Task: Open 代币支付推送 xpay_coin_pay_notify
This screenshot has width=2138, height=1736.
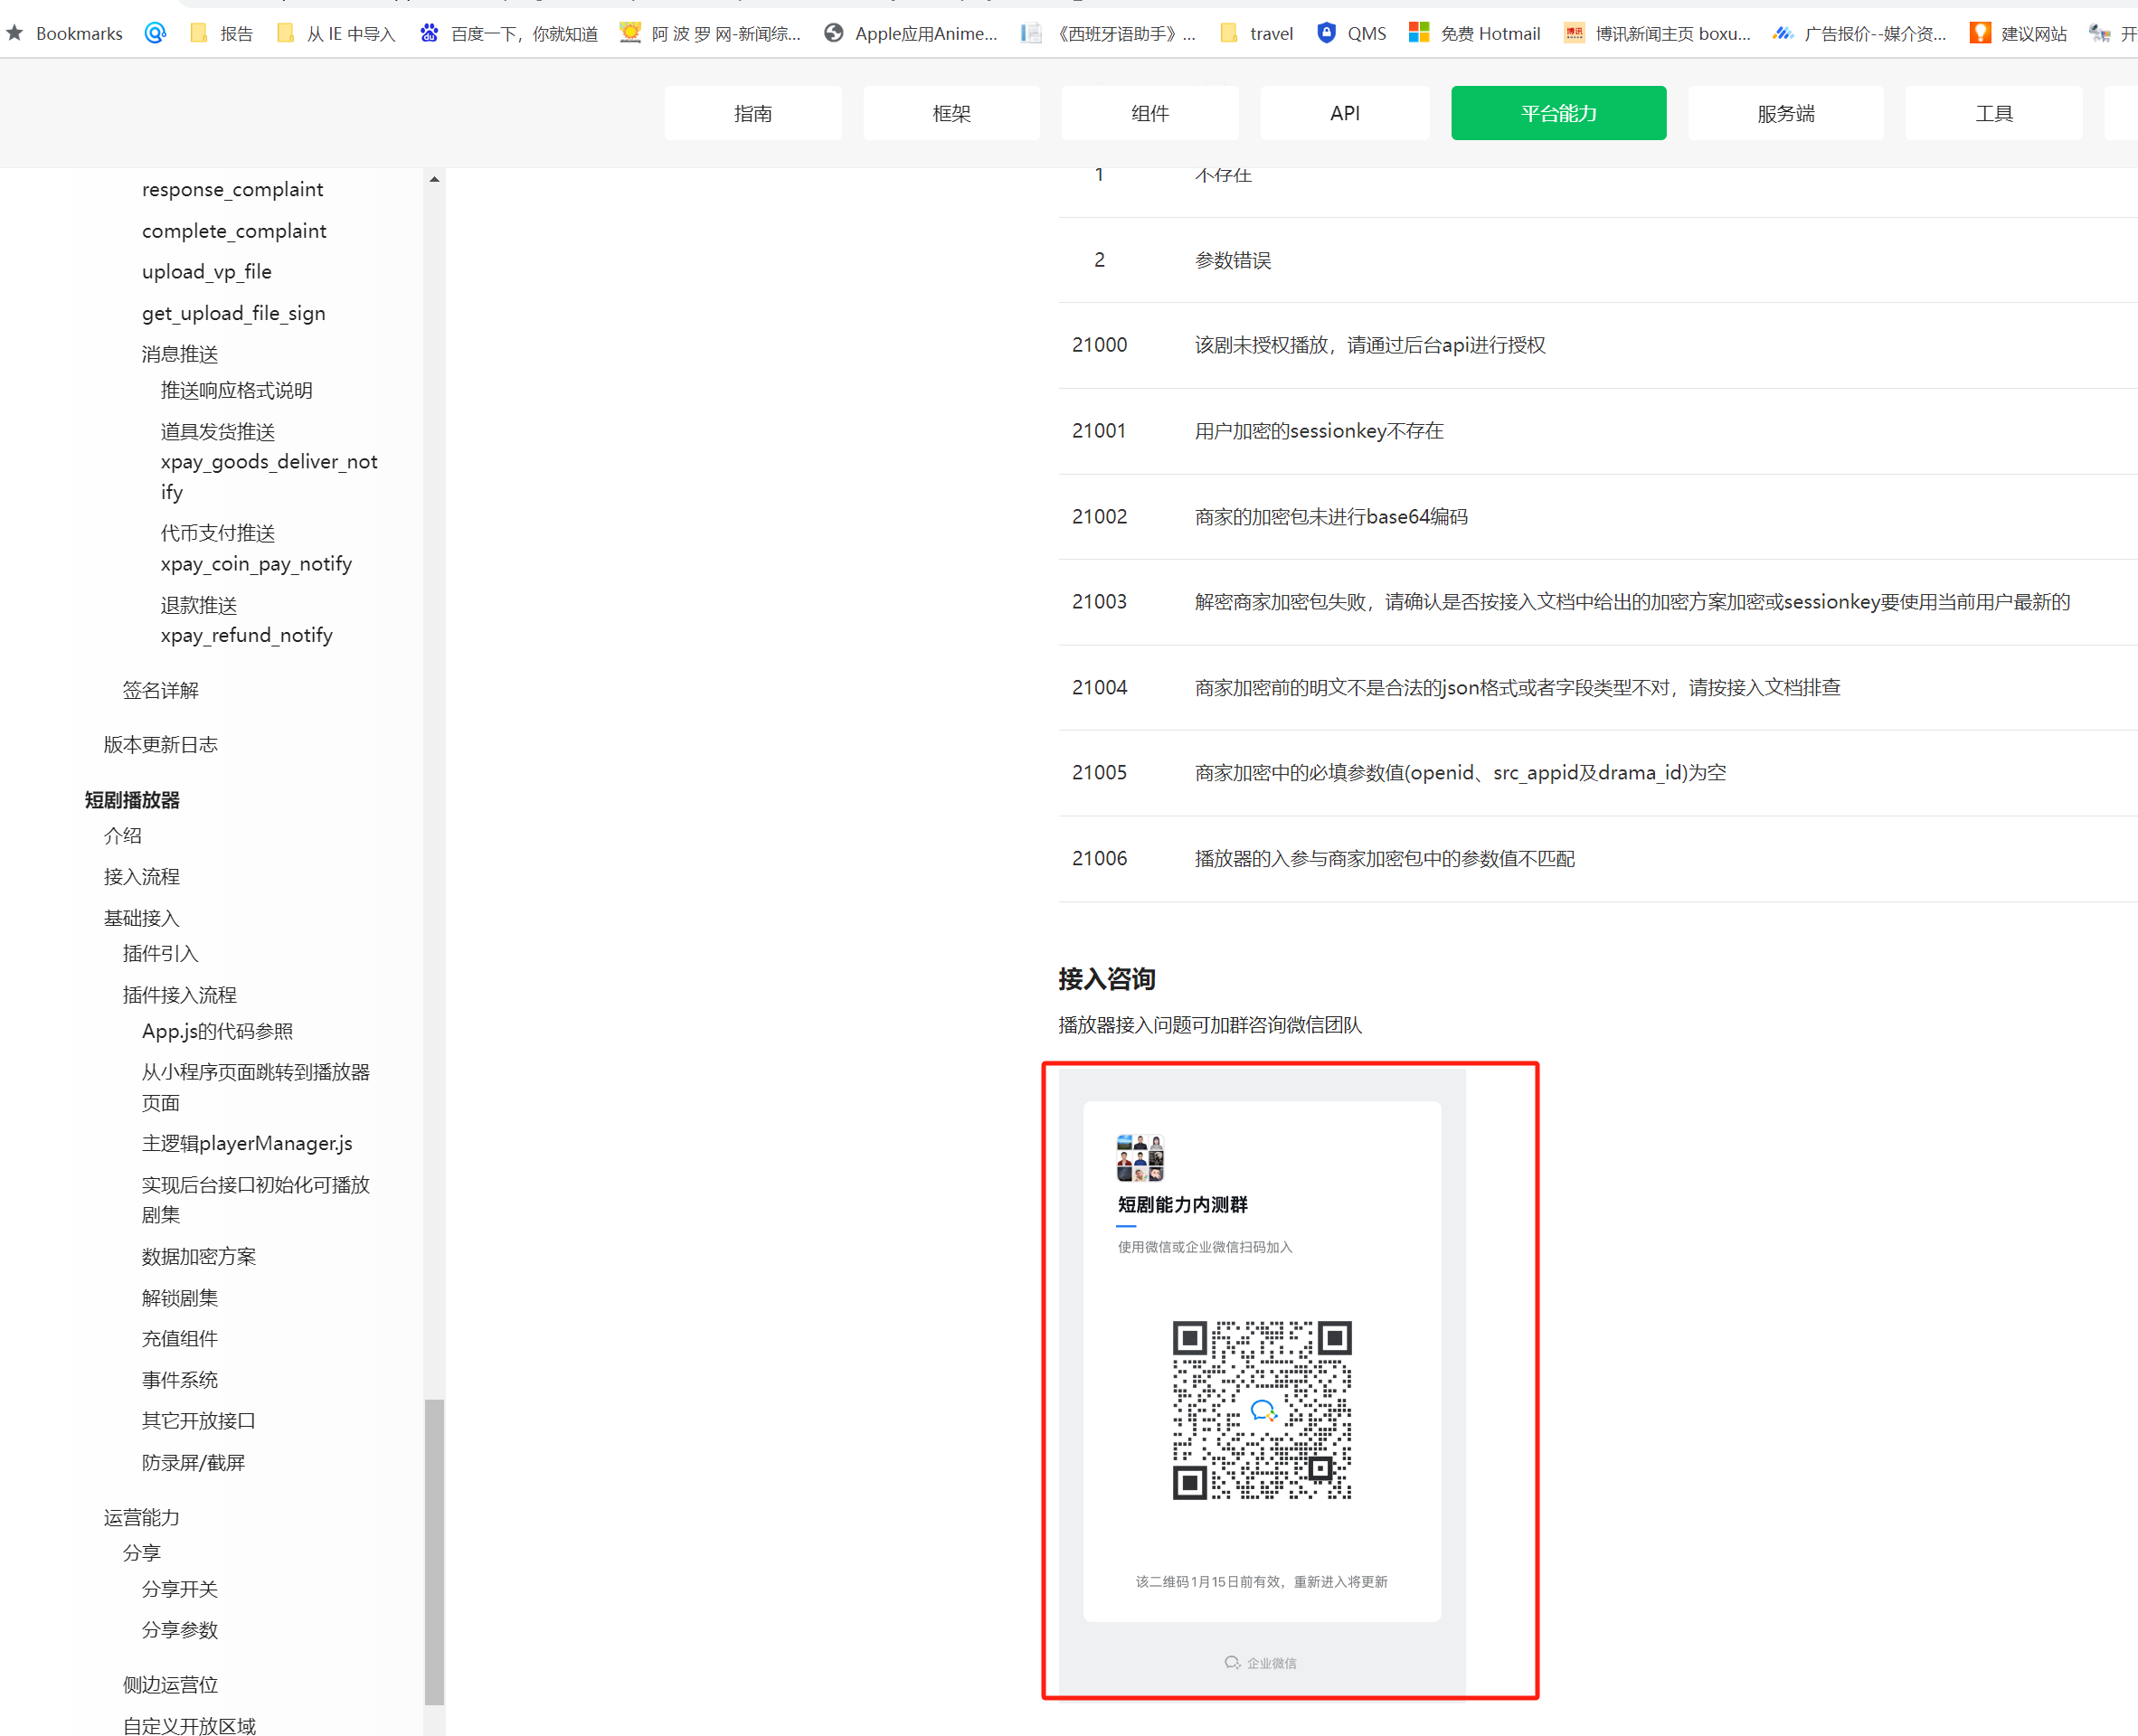Action: click(256, 548)
